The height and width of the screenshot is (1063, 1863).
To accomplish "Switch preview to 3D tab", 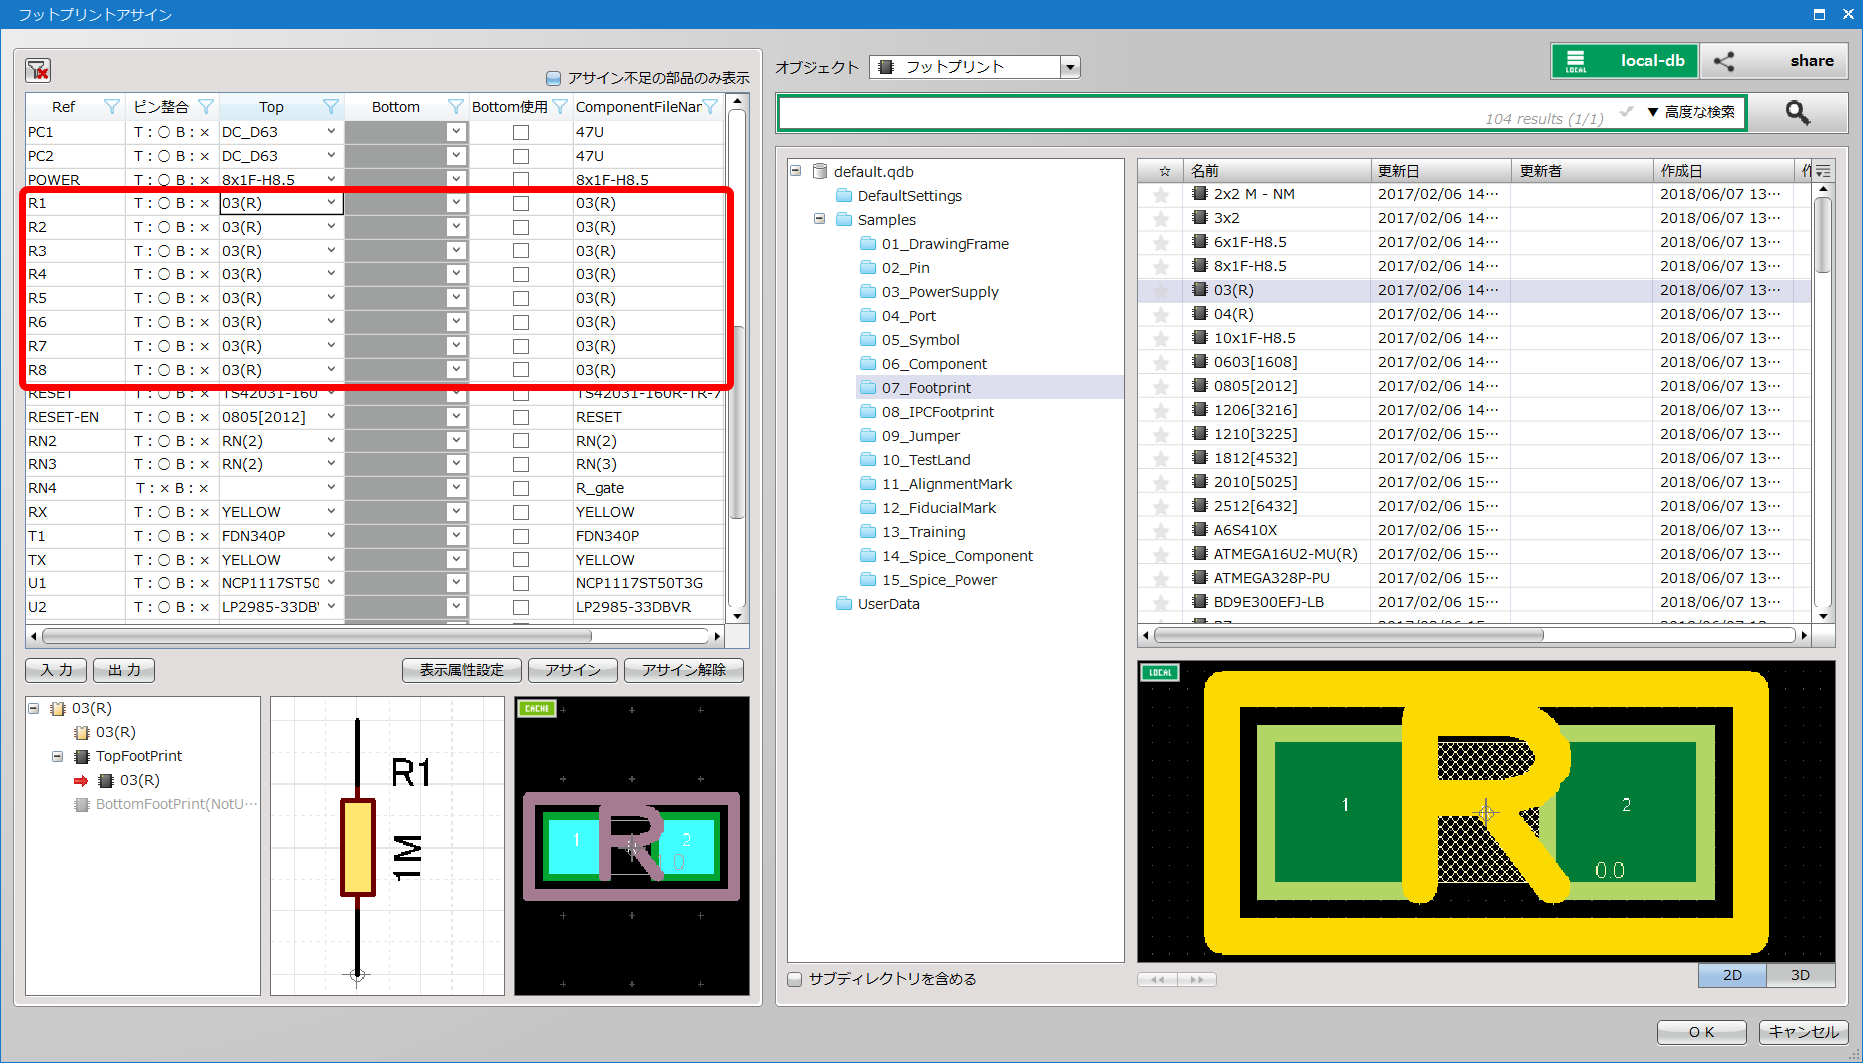I will pyautogui.click(x=1800, y=975).
